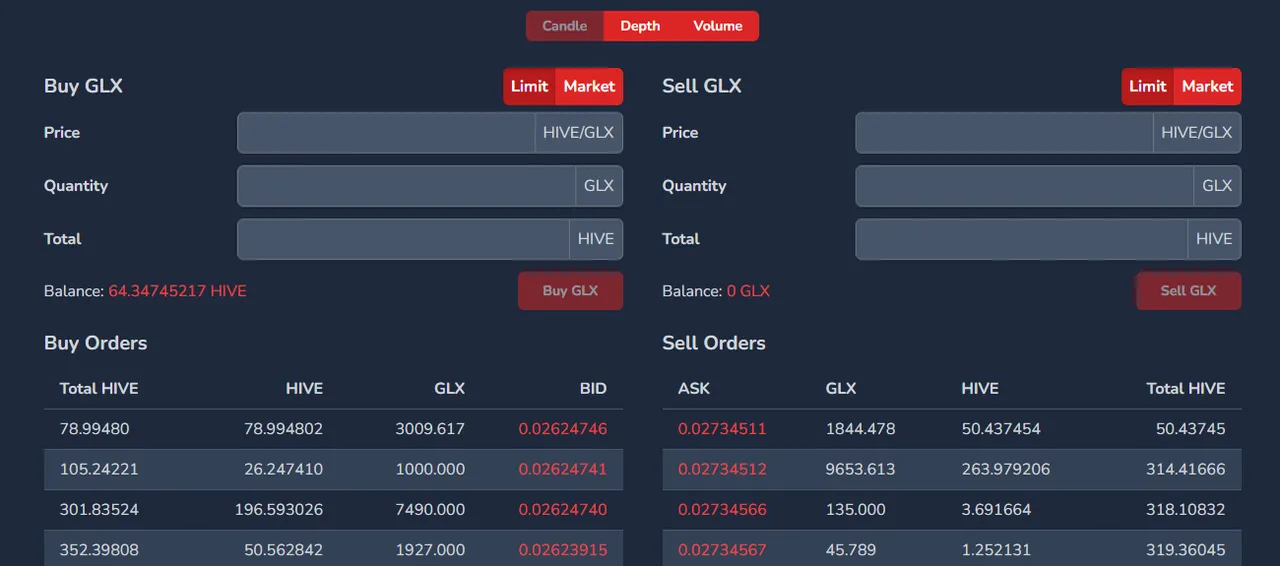1280x566 pixels.
Task: Click sell order GLX amount 1844.478
Action: (860, 429)
